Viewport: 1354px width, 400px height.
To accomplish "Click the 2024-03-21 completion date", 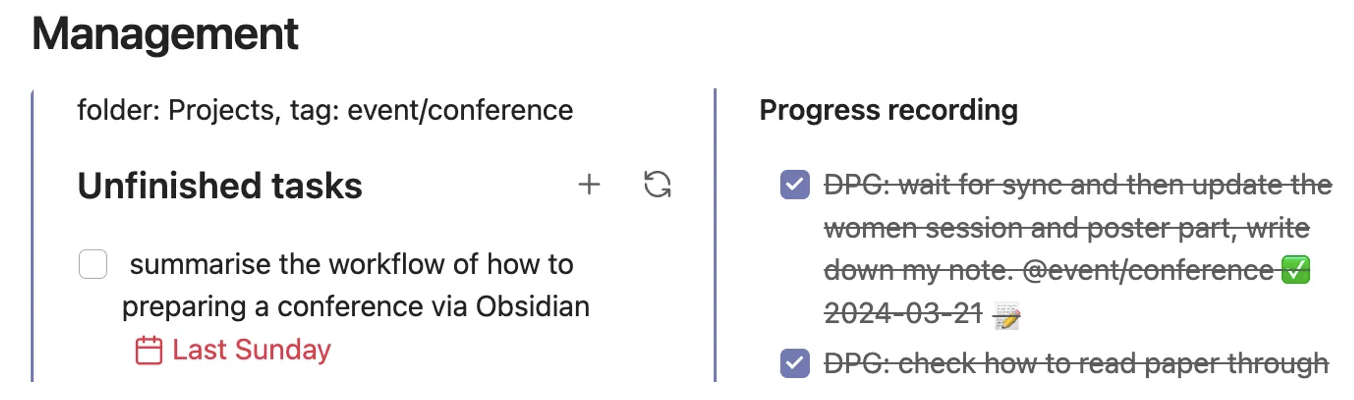I will 903,314.
